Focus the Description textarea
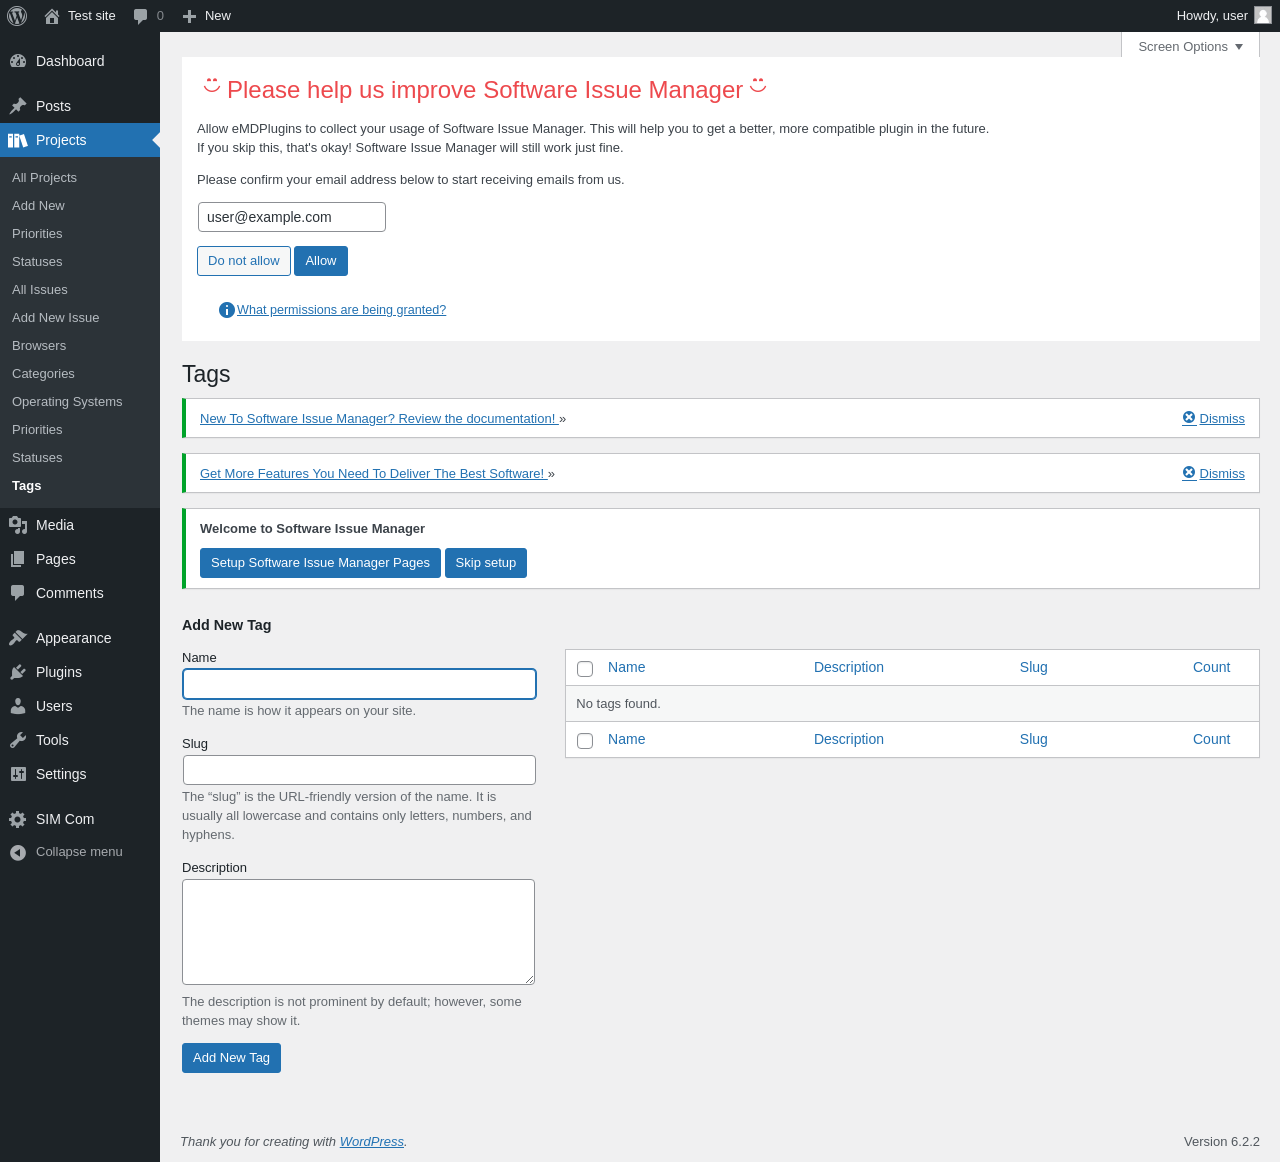The image size is (1280, 1162). (x=358, y=932)
